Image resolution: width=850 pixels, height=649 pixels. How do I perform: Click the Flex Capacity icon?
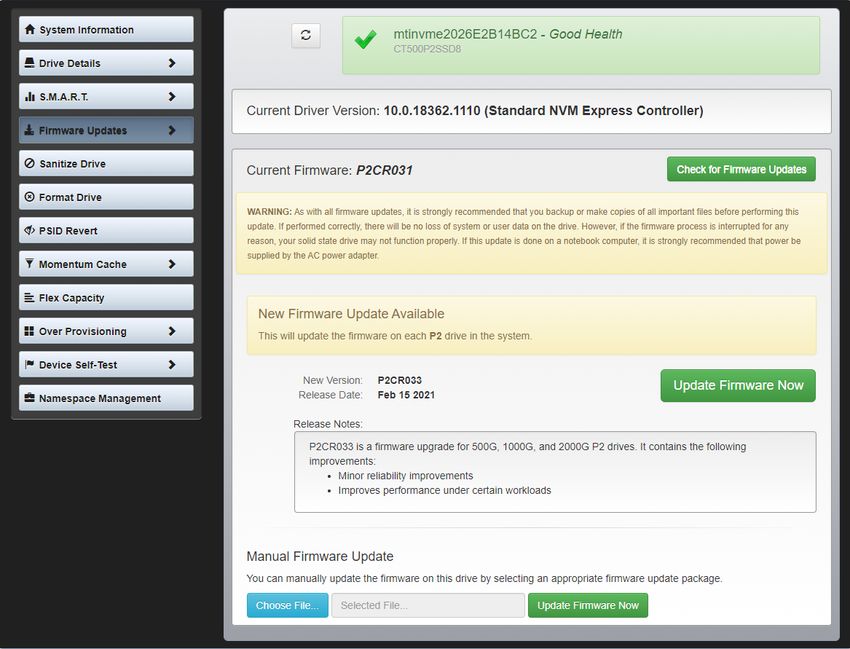(29, 298)
